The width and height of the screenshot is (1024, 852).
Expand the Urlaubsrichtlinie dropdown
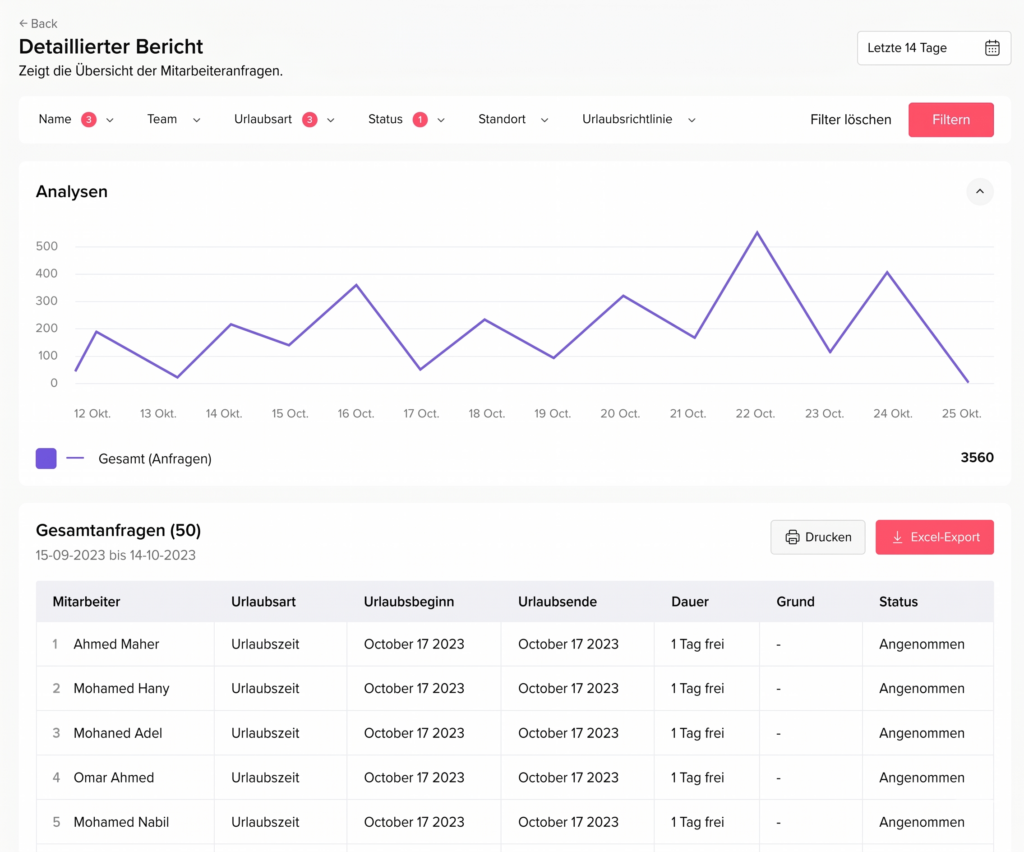click(638, 120)
